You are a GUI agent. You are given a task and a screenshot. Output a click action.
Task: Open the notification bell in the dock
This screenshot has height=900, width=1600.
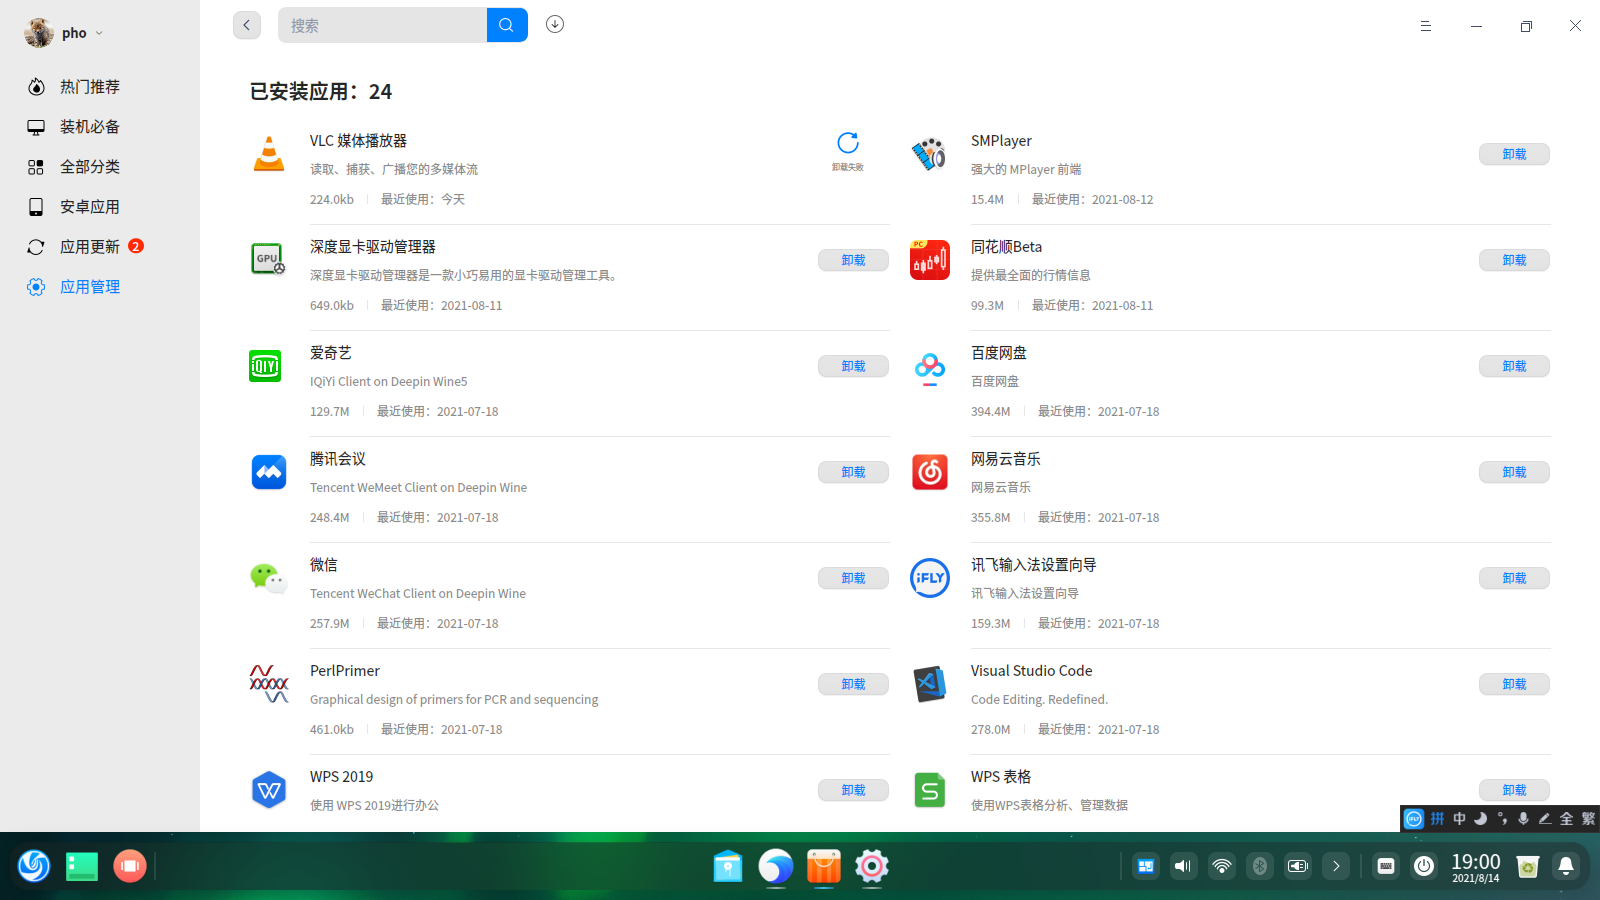click(x=1566, y=866)
